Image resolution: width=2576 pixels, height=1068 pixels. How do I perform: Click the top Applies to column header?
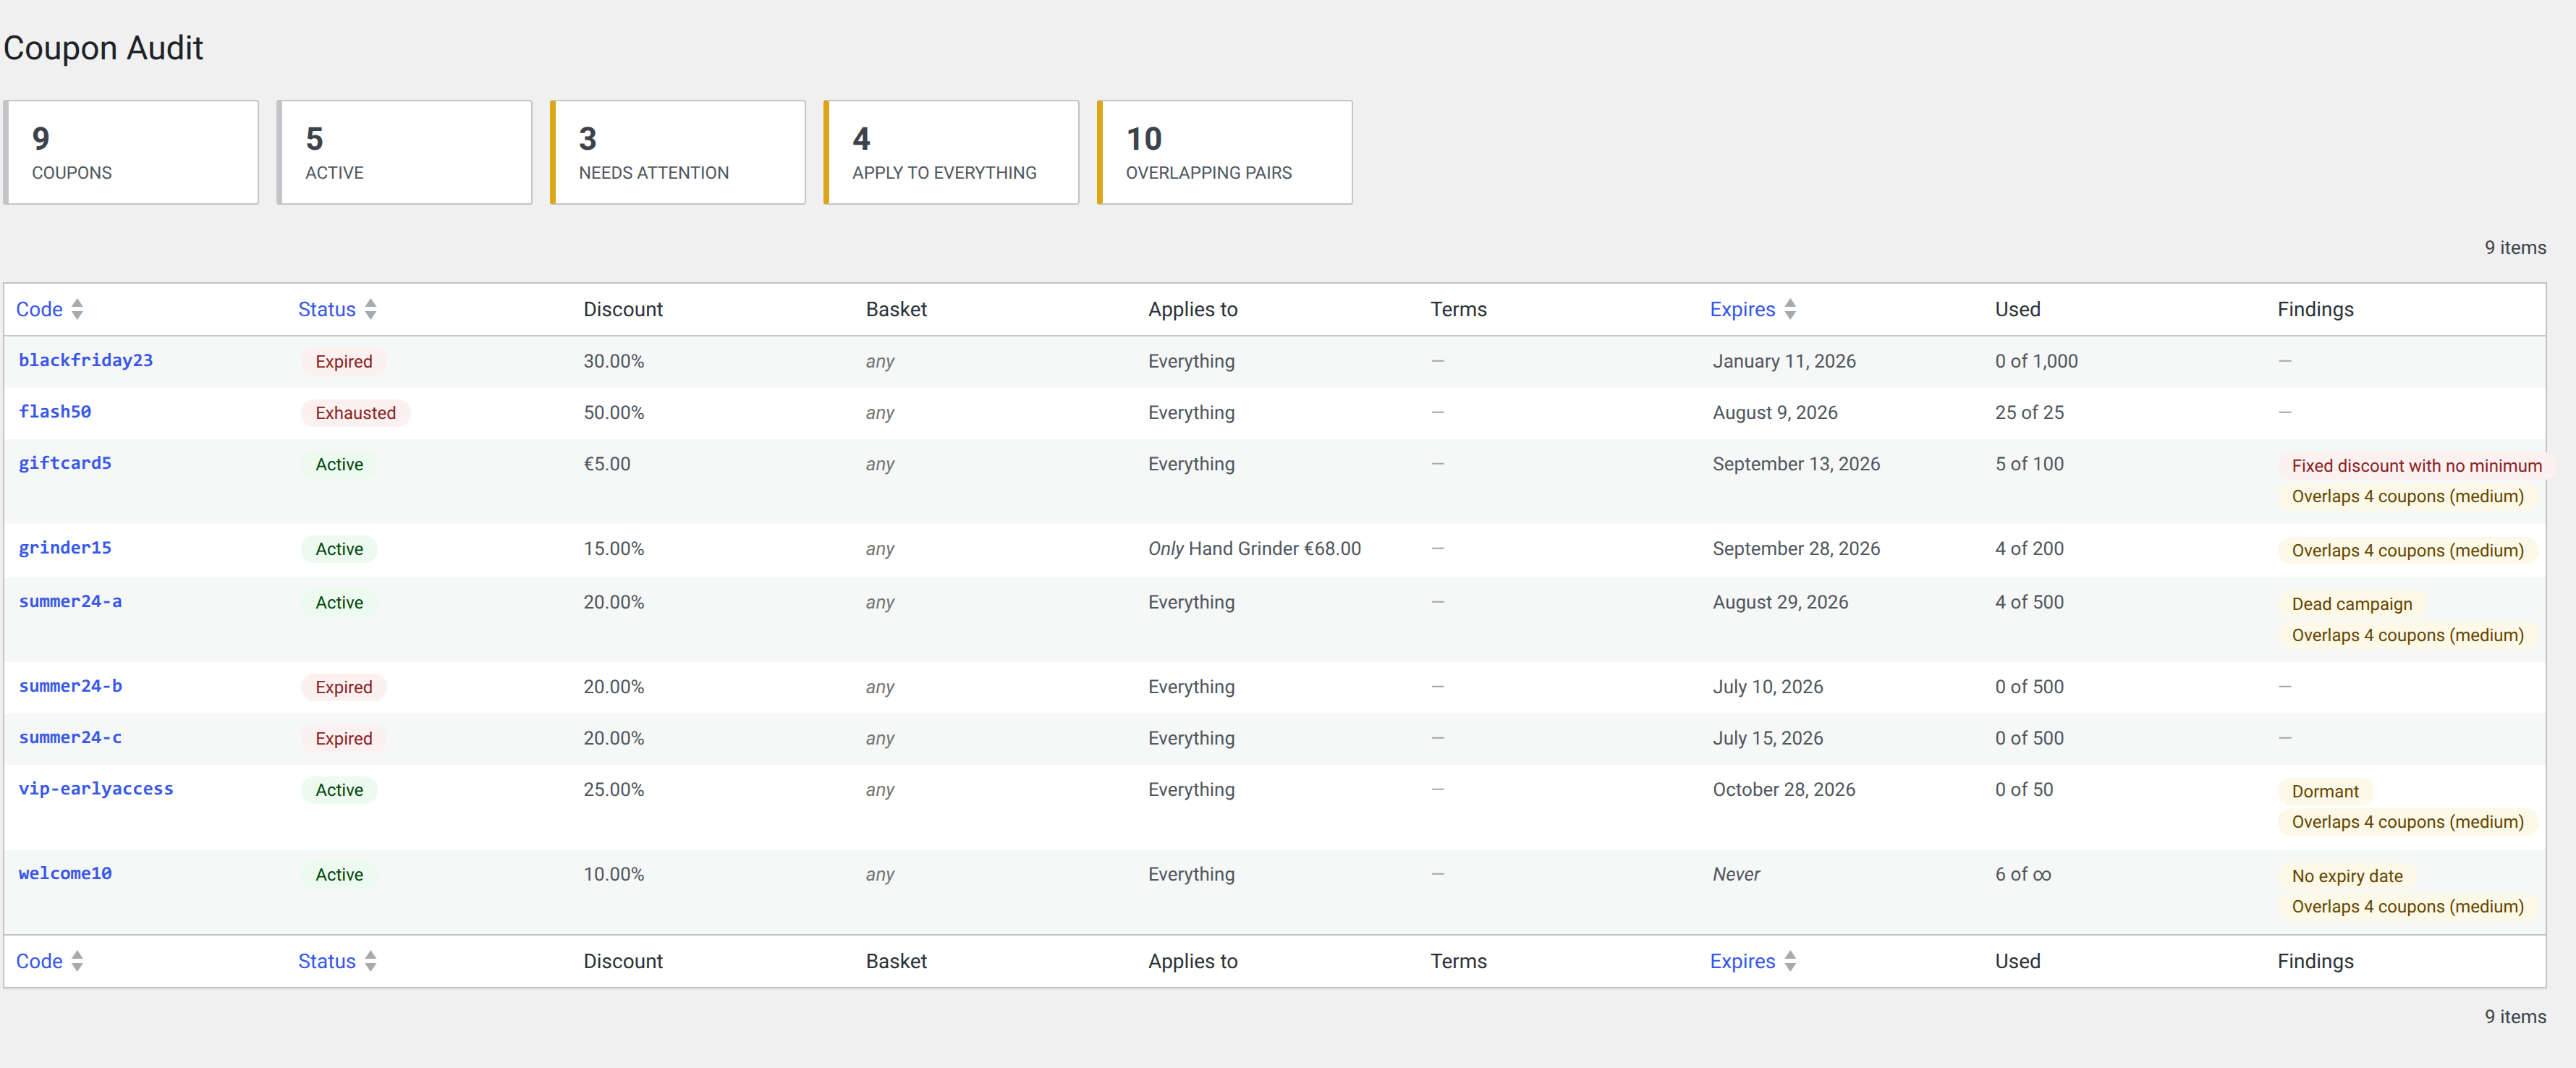point(1193,310)
